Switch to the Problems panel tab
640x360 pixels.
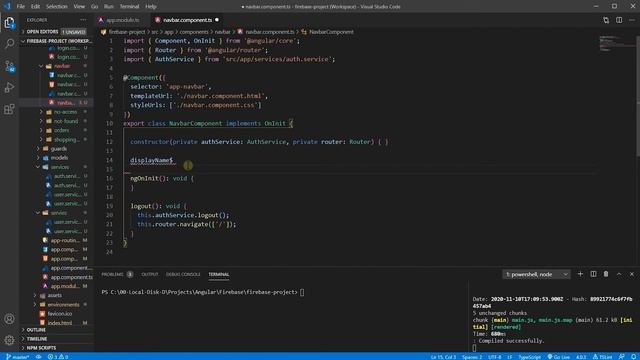click(117, 274)
